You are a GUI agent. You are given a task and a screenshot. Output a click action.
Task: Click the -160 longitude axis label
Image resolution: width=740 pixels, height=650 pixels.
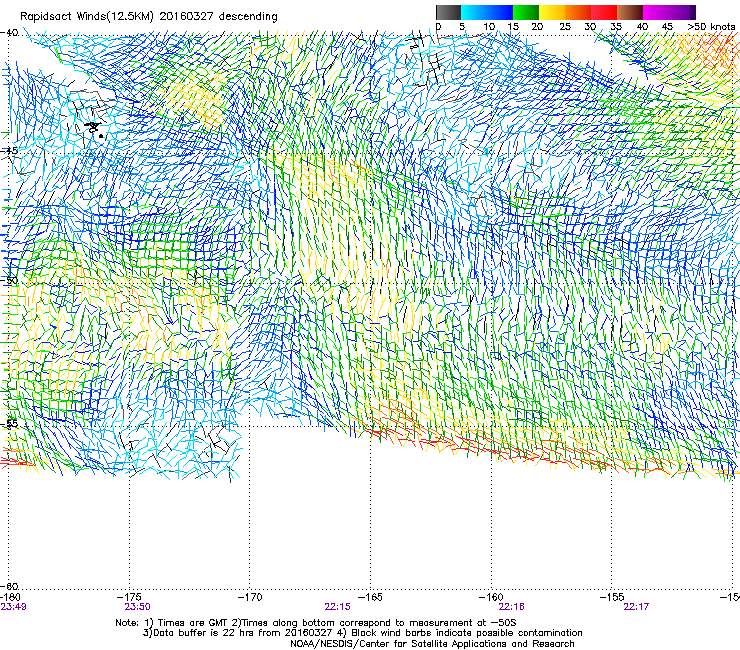(491, 597)
